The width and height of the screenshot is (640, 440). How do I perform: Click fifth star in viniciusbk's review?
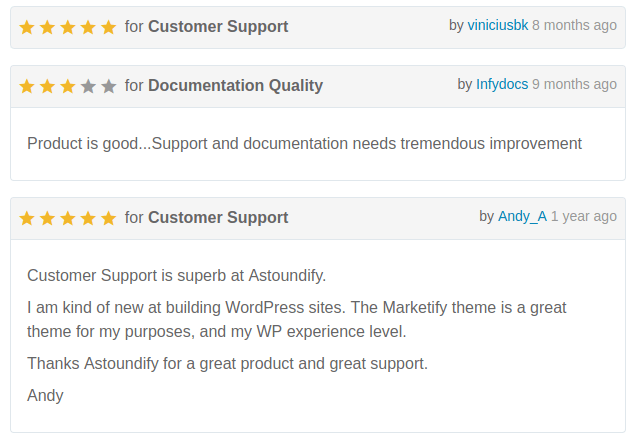tap(109, 27)
